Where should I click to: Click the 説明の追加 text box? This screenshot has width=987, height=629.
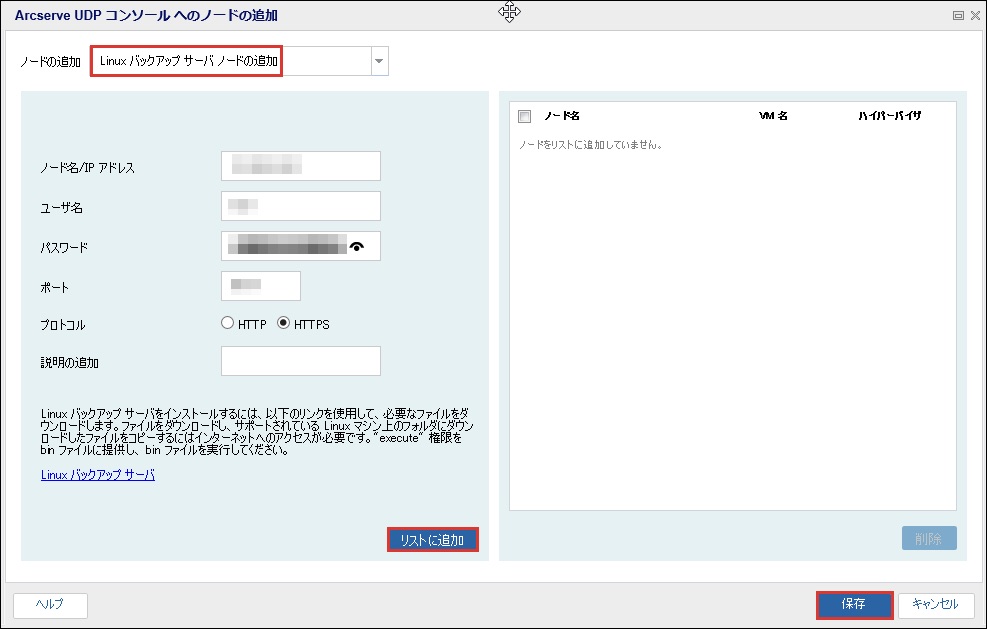click(x=300, y=361)
